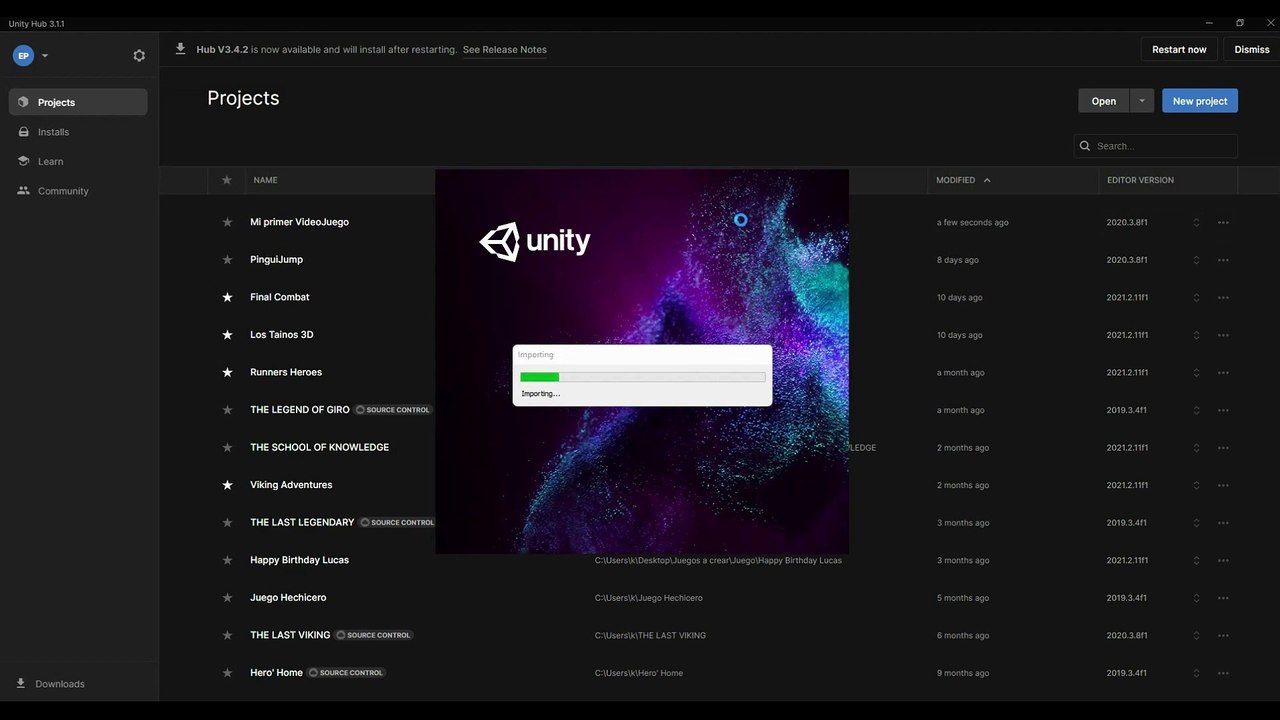Toggle favorite star for Juego Hechicero
1280x720 pixels.
click(227, 598)
